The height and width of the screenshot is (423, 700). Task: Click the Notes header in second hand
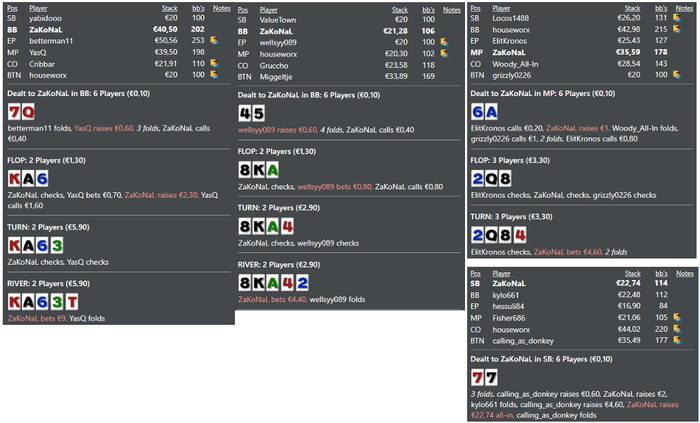point(452,10)
